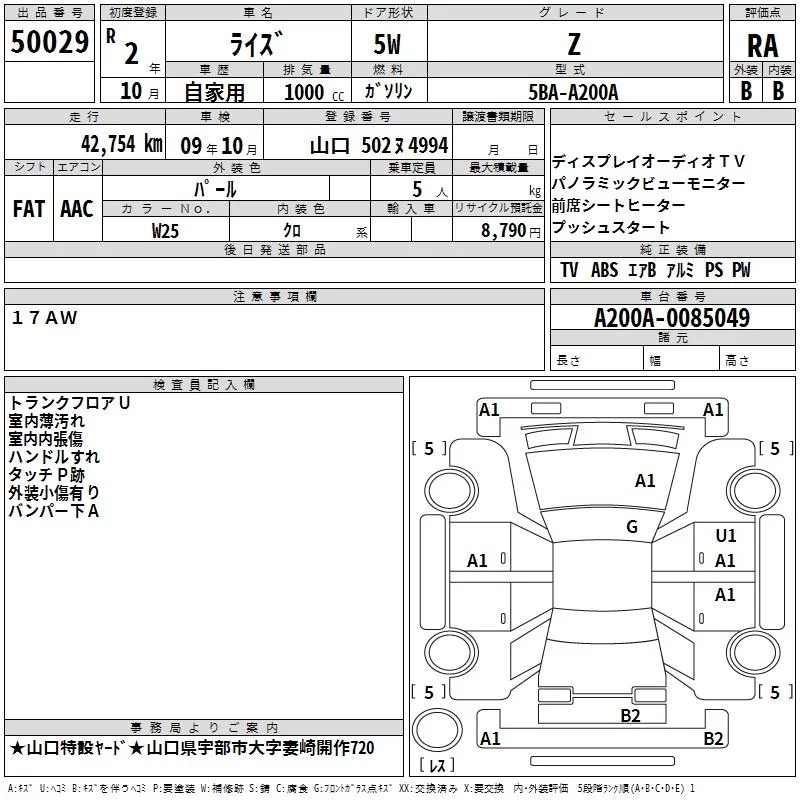This screenshot has width=800, height=800.
Task: Click the PW equipment label
Action: 741,270
